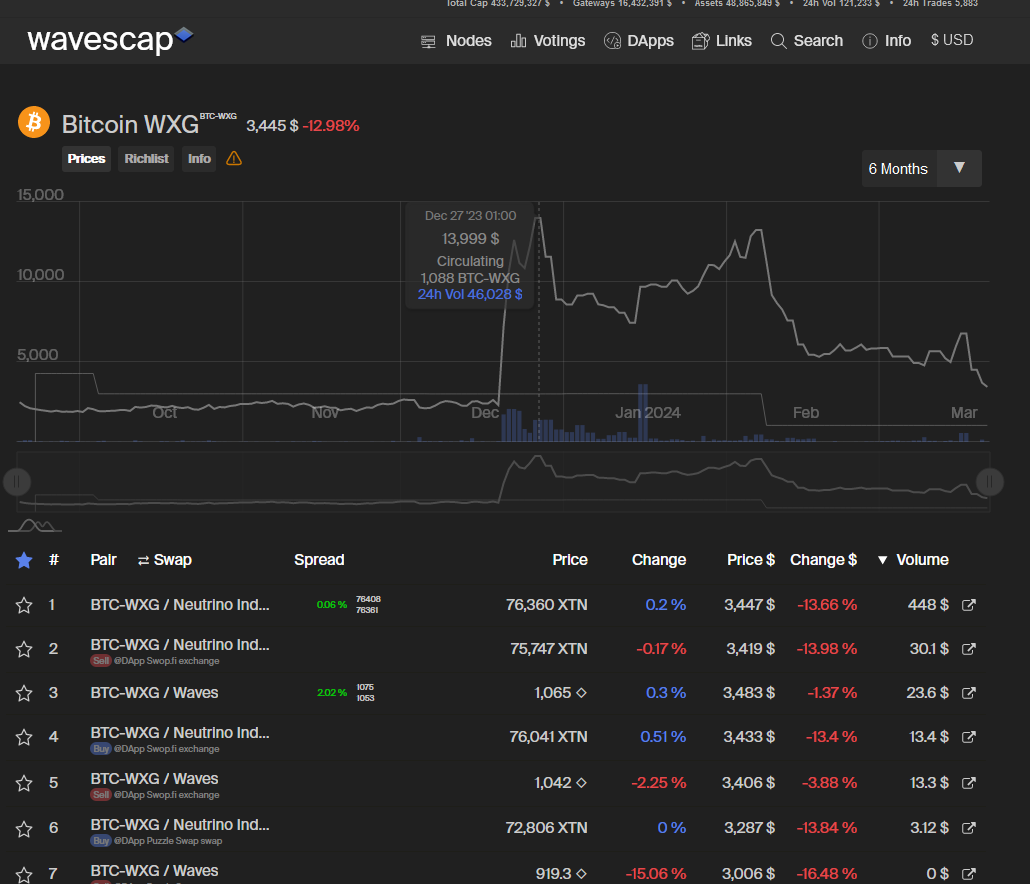Image resolution: width=1030 pixels, height=884 pixels.
Task: Open row 1 BTC-WXG / Neutrino pair
Action: pyautogui.click(x=179, y=605)
